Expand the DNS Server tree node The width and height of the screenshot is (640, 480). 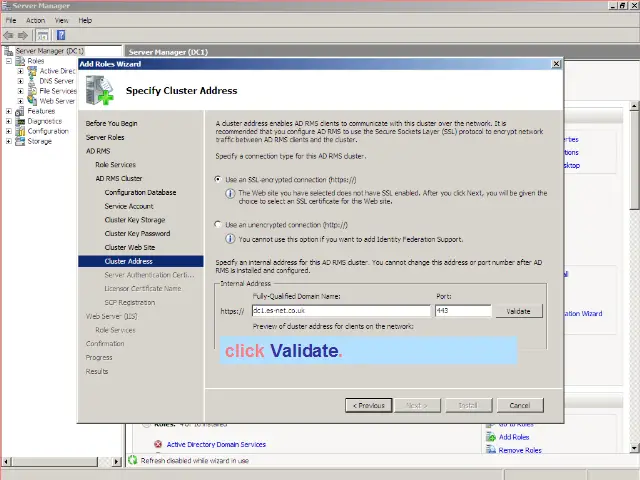(20, 81)
